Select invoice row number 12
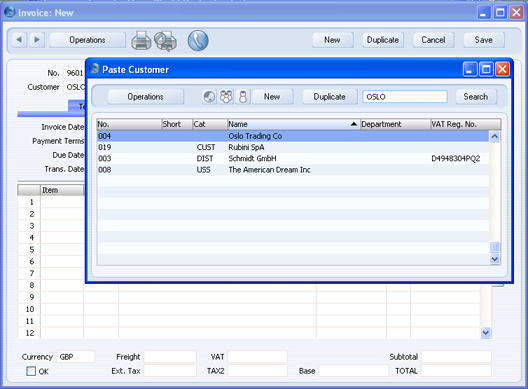 pyautogui.click(x=30, y=333)
